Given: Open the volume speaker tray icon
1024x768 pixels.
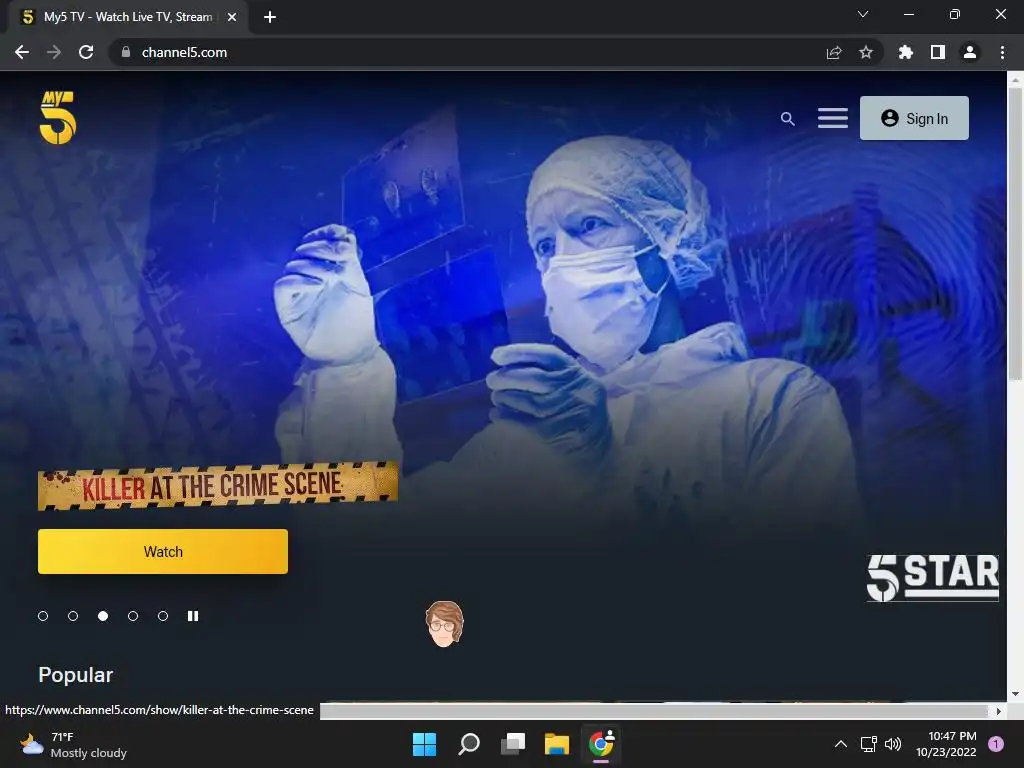Looking at the screenshot, I should click(x=893, y=744).
